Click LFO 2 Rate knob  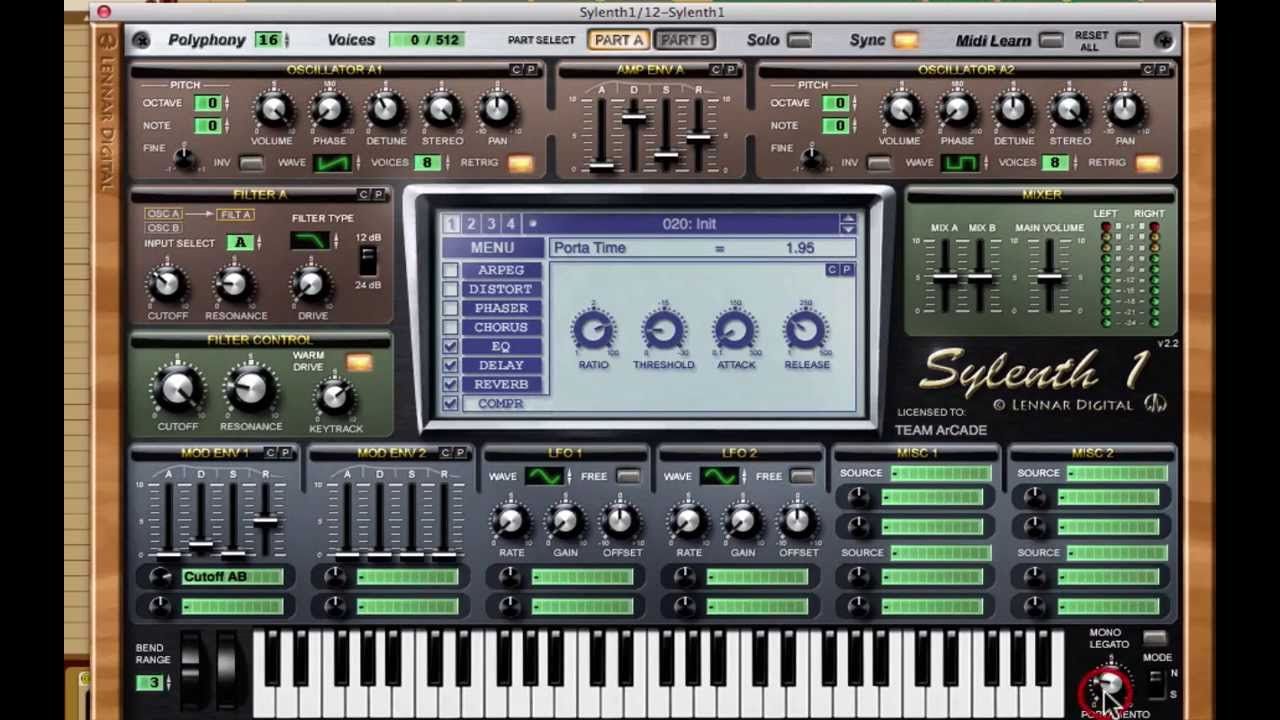(x=688, y=521)
